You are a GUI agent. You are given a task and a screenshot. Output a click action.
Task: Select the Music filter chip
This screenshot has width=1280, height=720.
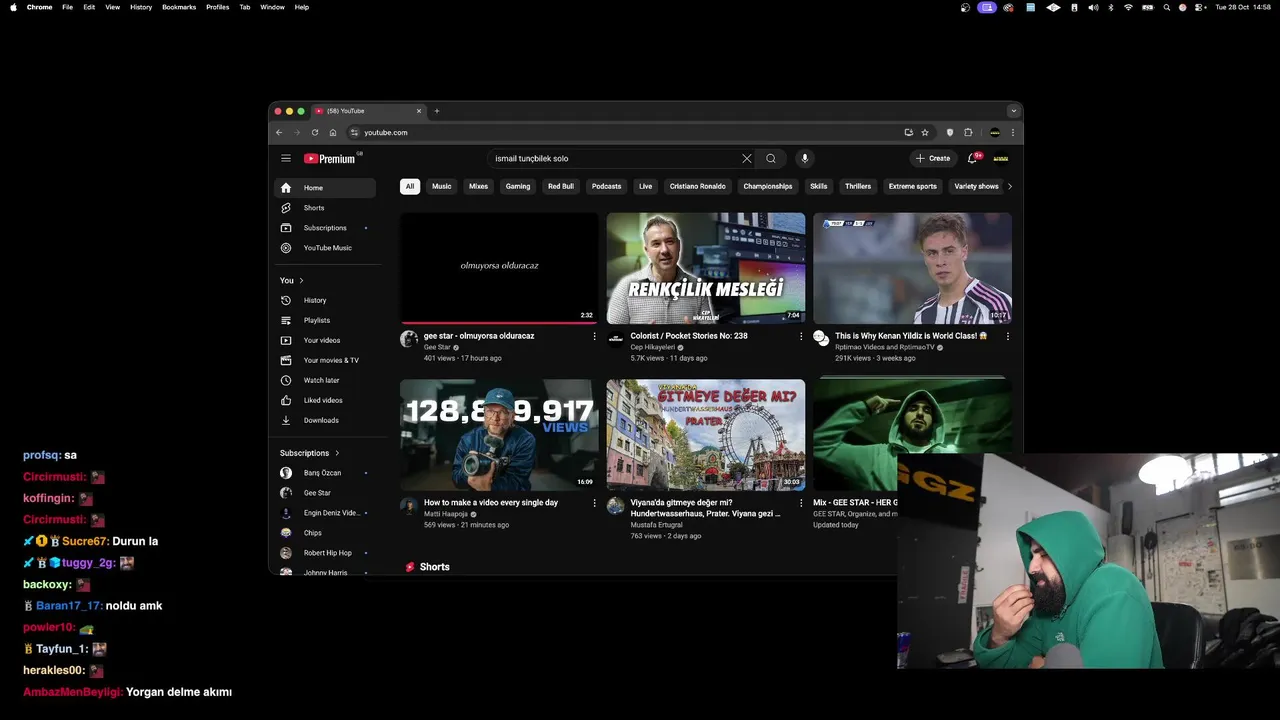[x=442, y=186]
